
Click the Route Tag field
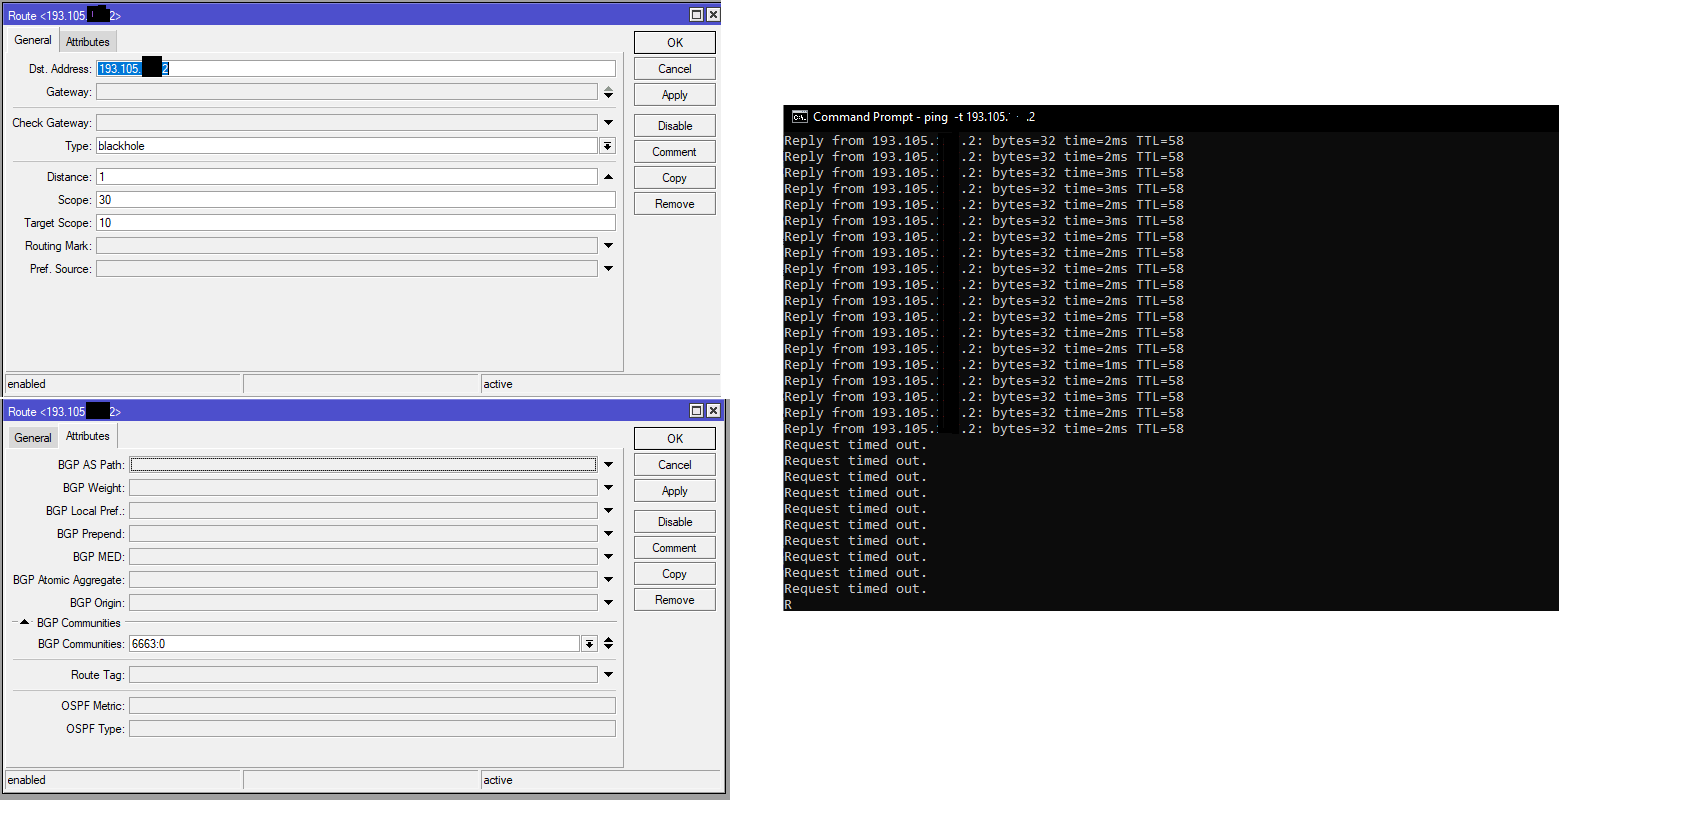click(x=364, y=675)
